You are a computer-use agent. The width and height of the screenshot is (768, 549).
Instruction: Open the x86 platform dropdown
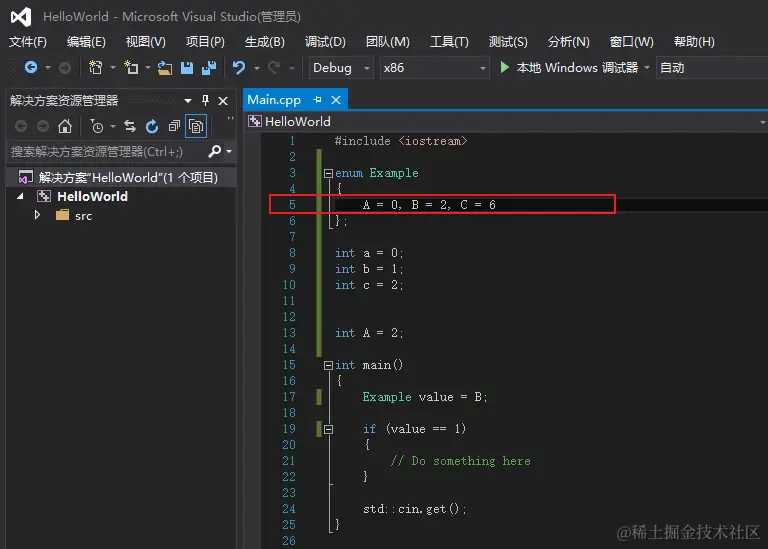coord(482,68)
